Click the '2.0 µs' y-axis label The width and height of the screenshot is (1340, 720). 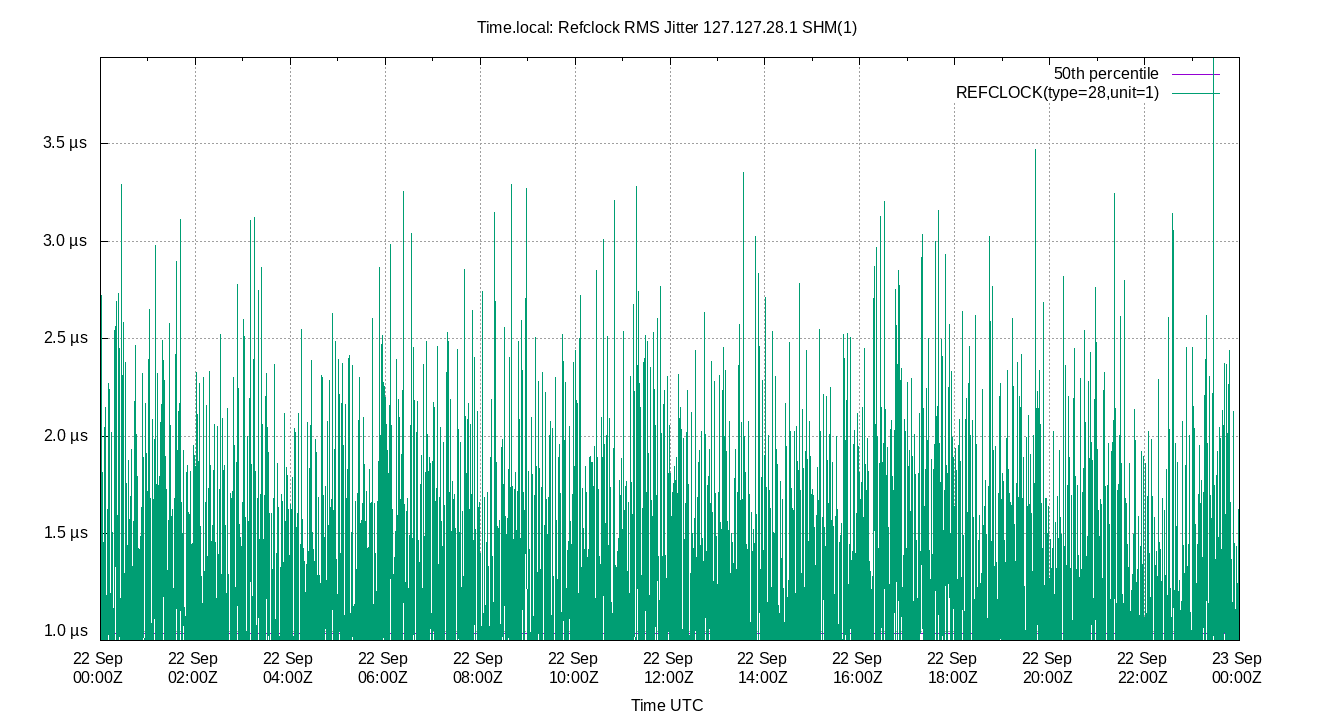64,436
